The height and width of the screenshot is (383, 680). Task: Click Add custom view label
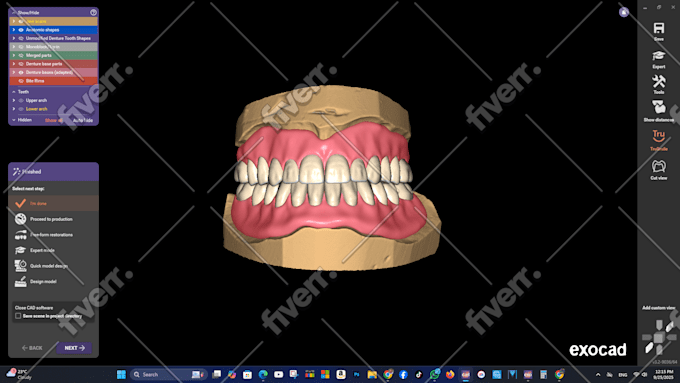(658, 308)
